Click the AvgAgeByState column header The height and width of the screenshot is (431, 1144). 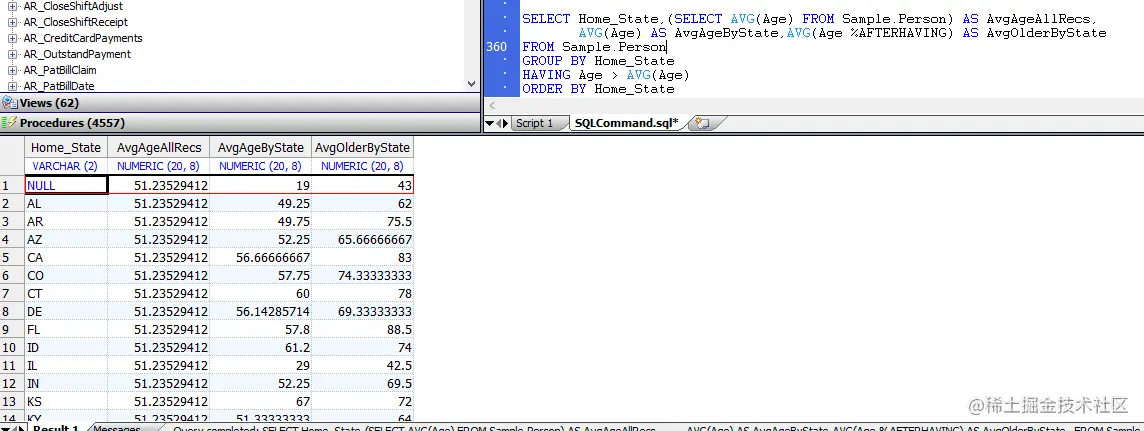(x=260, y=147)
